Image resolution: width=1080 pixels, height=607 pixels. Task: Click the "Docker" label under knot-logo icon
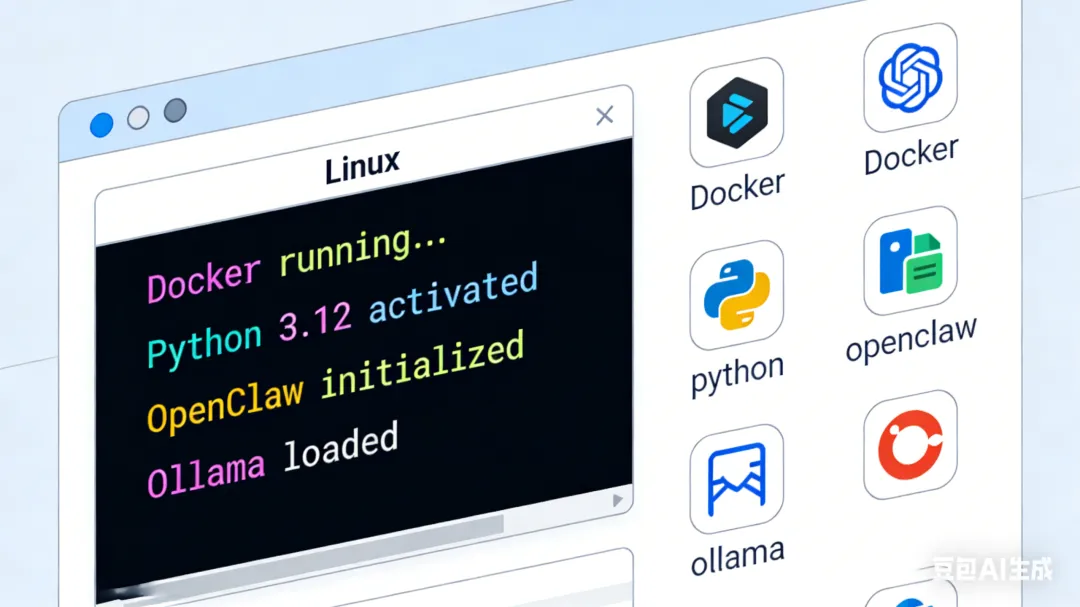coord(911,156)
